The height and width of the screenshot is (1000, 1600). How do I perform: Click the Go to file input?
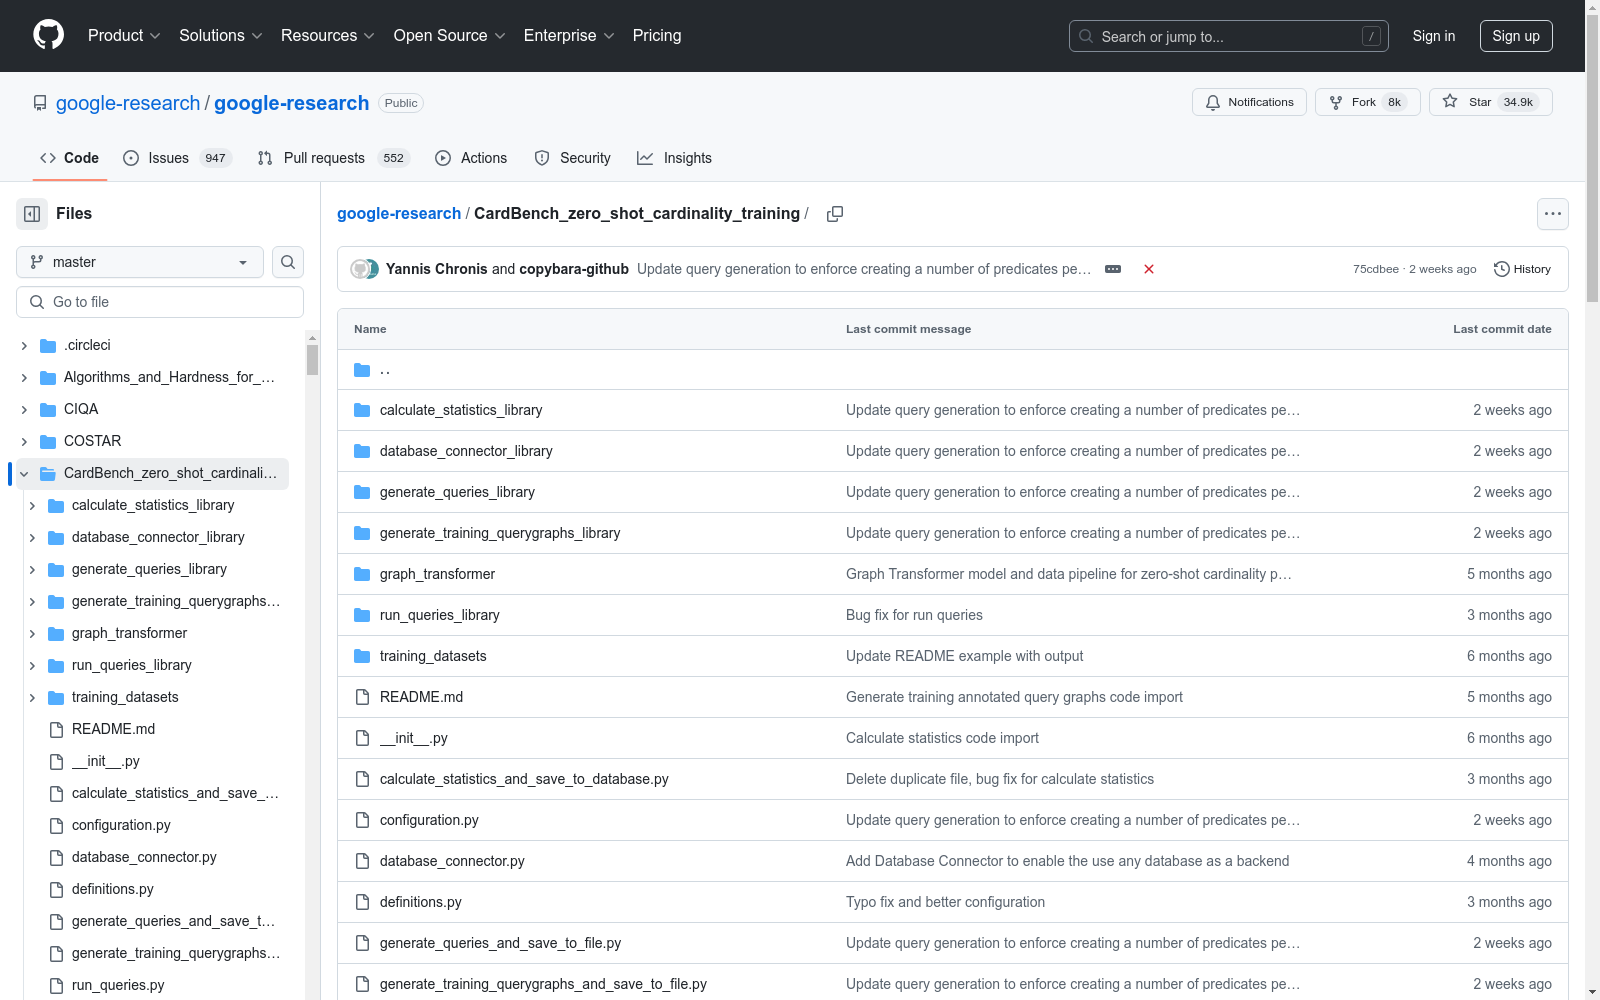pyautogui.click(x=160, y=302)
